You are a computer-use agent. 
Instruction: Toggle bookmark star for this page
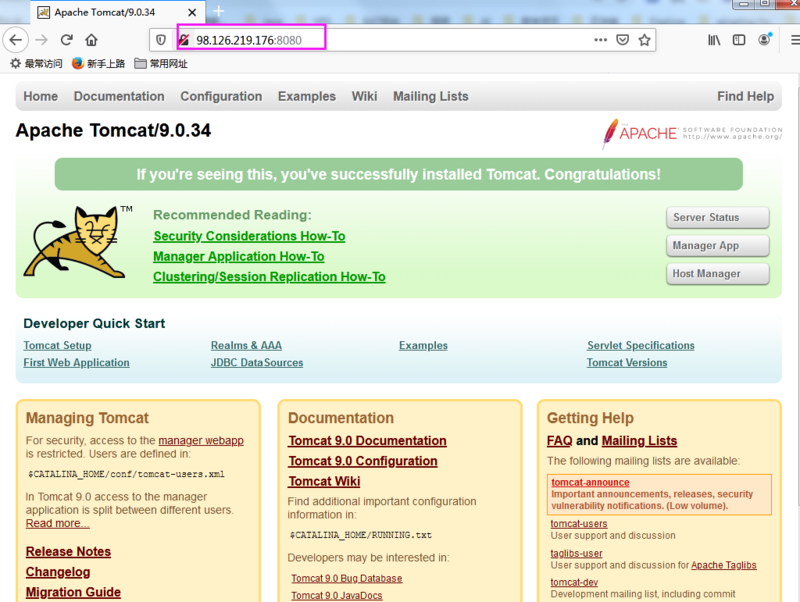(x=645, y=40)
